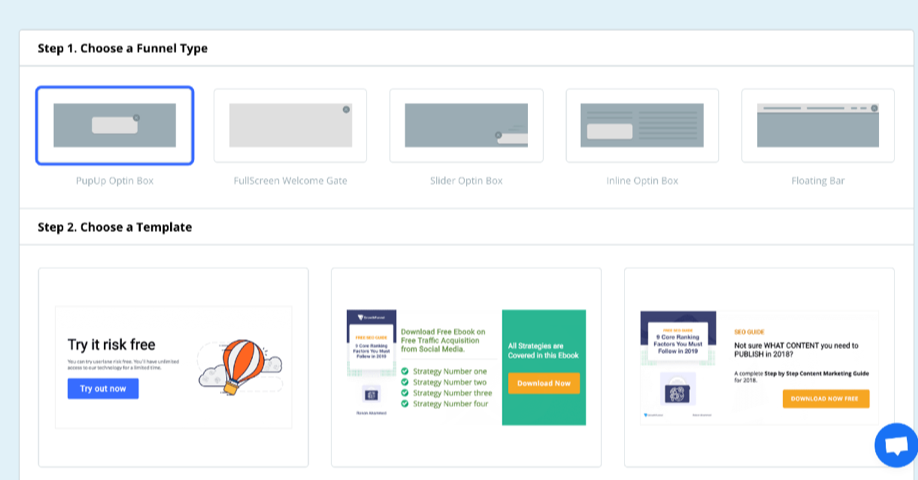
Task: Pick the Slider Optin Box funnel type
Action: pyautogui.click(x=466, y=125)
